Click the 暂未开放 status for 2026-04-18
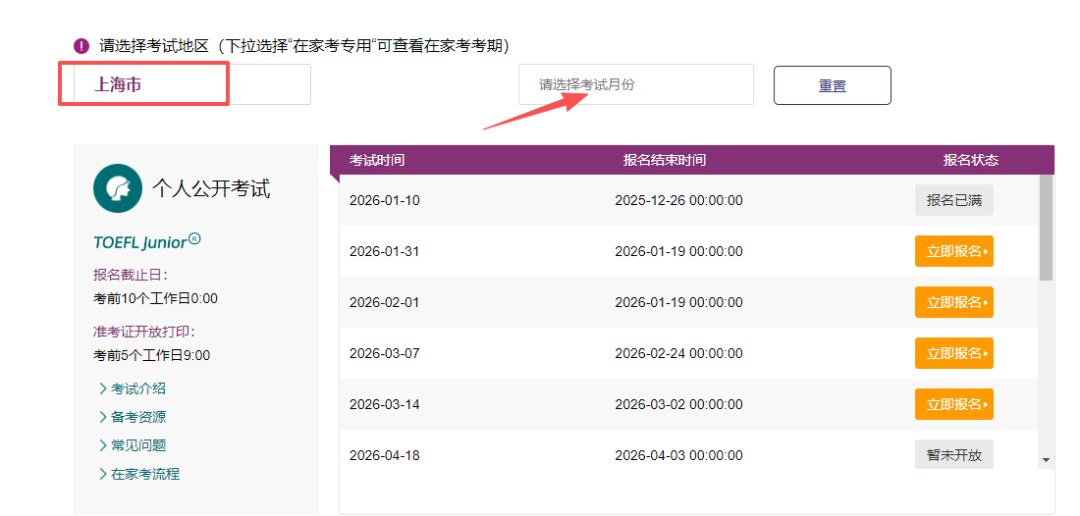The width and height of the screenshot is (1080, 516). [954, 455]
